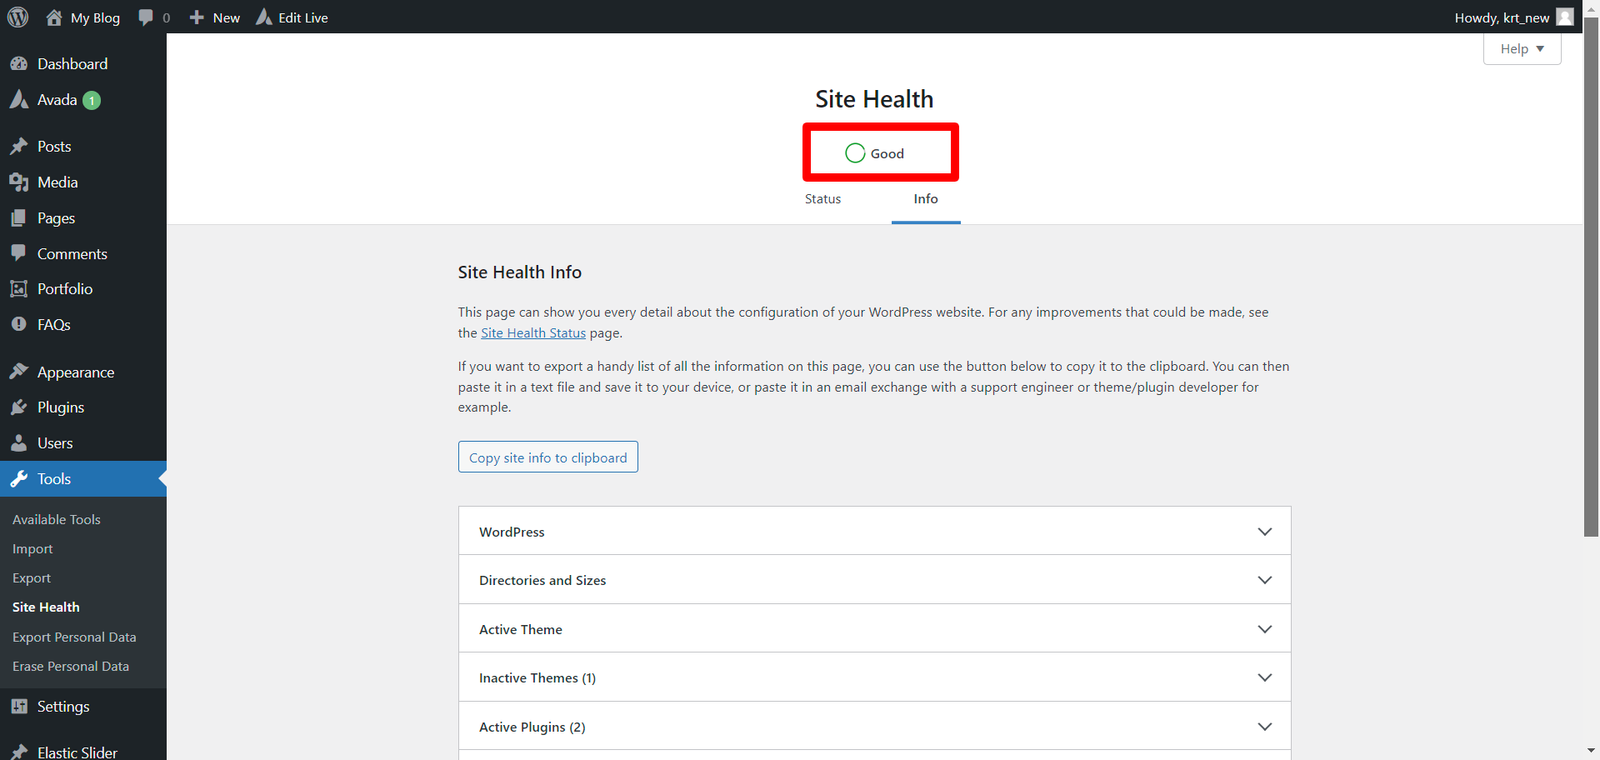Click the Portfolio image icon
Image resolution: width=1600 pixels, height=760 pixels.
point(19,289)
